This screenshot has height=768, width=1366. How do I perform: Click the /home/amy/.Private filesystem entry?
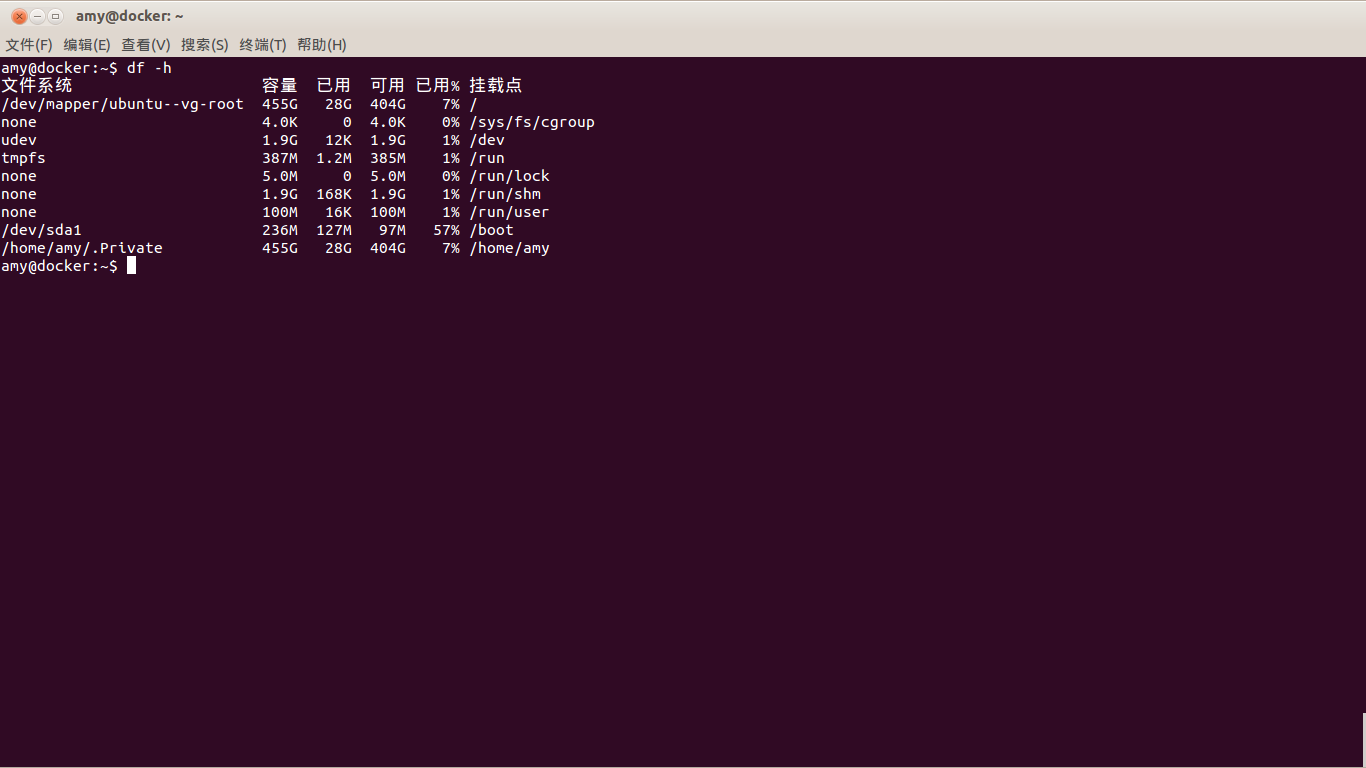82,248
